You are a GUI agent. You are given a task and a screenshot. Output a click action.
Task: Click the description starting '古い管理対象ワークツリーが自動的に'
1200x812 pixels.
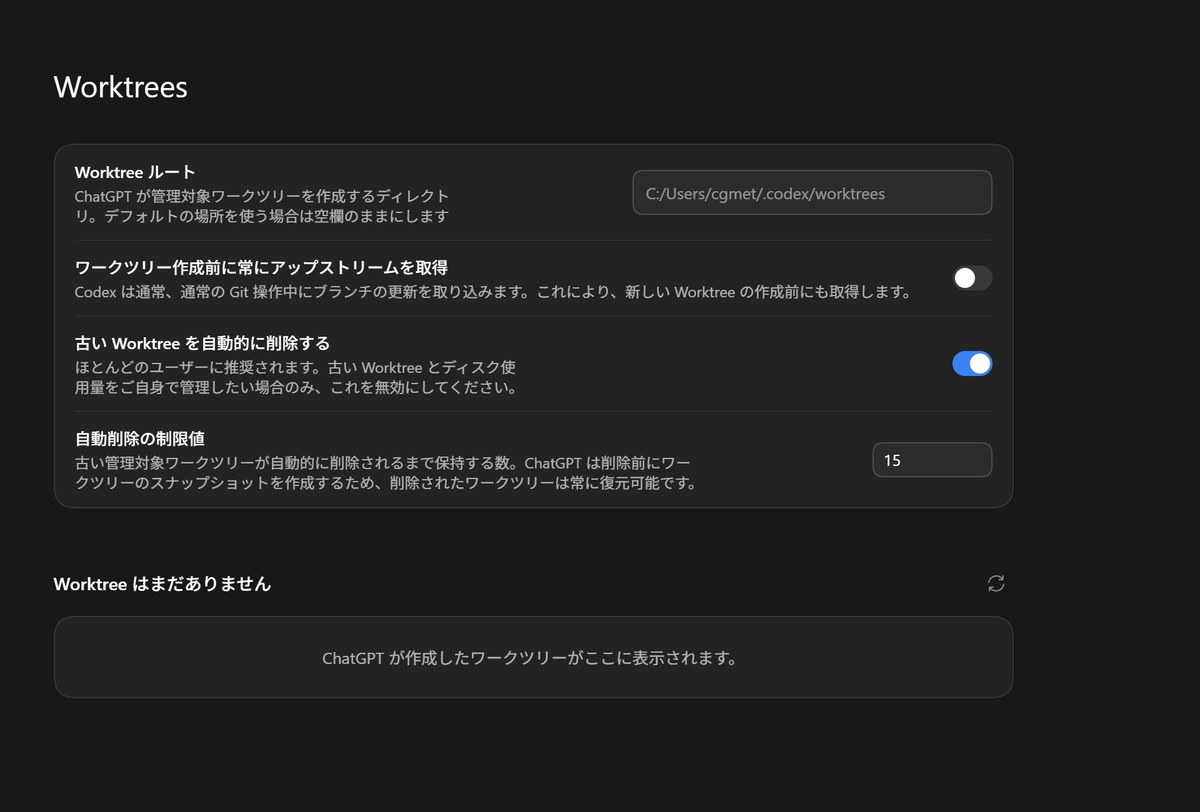(385, 473)
